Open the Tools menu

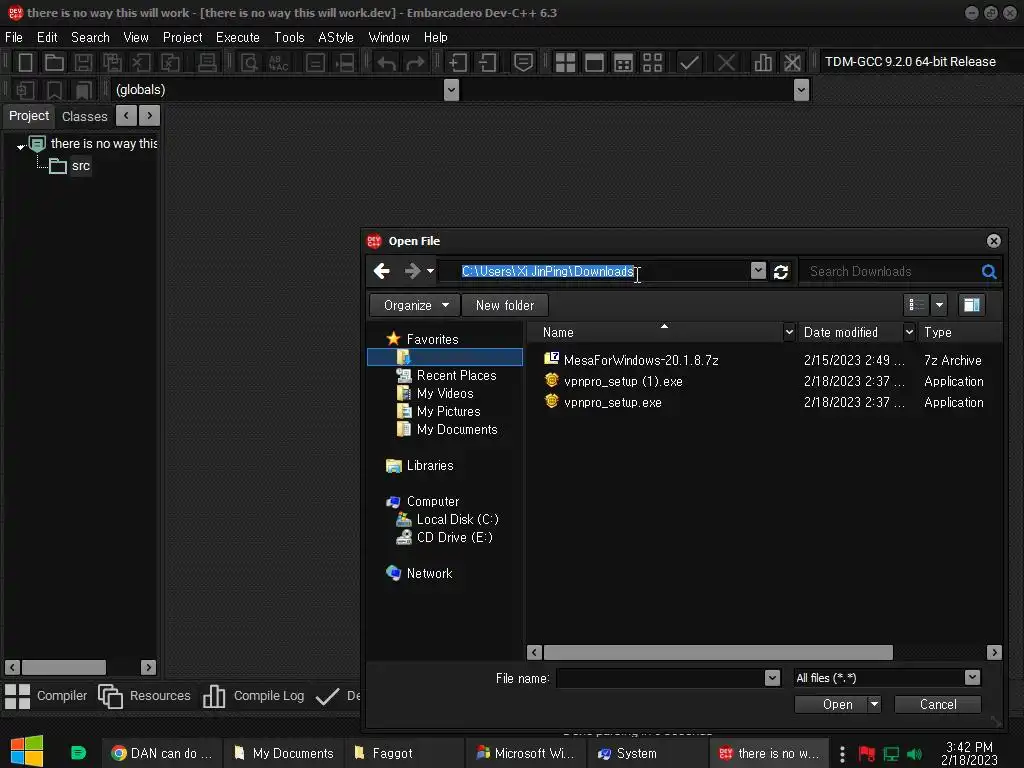coord(289,37)
